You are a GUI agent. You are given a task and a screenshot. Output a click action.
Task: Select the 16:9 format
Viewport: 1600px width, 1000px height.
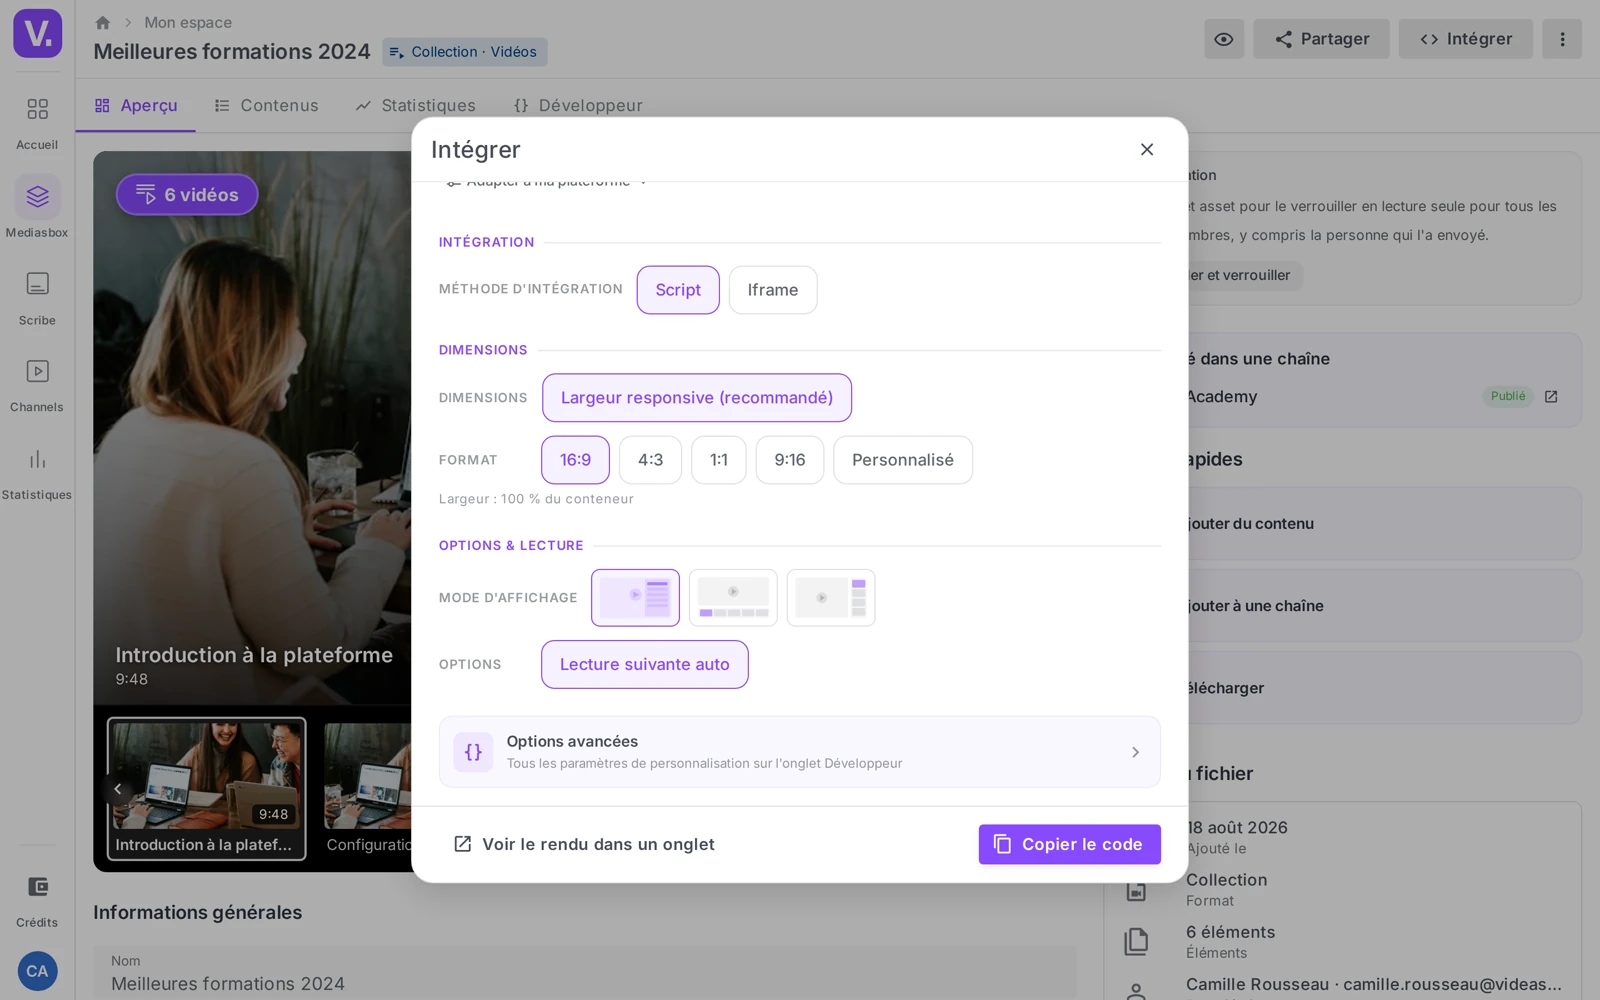click(x=575, y=460)
